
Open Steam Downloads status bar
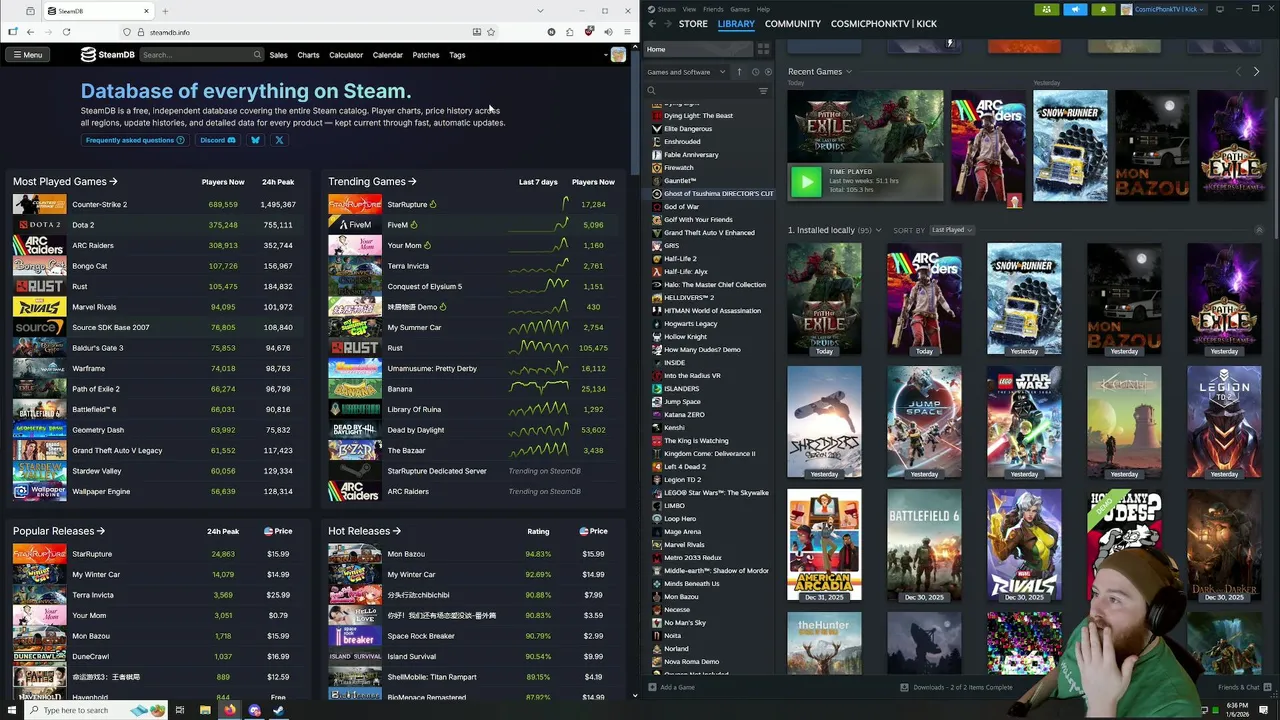956,687
